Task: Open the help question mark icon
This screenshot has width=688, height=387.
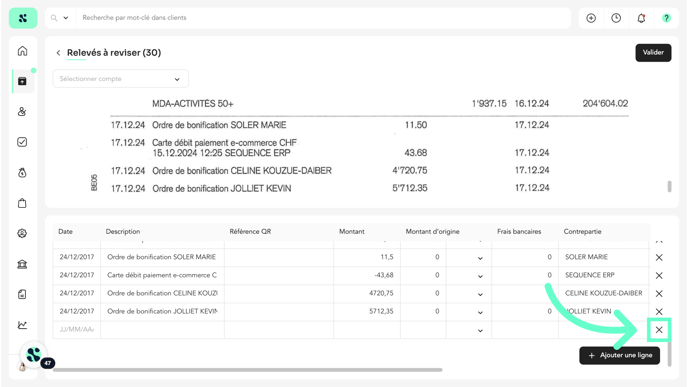Action: (666, 18)
